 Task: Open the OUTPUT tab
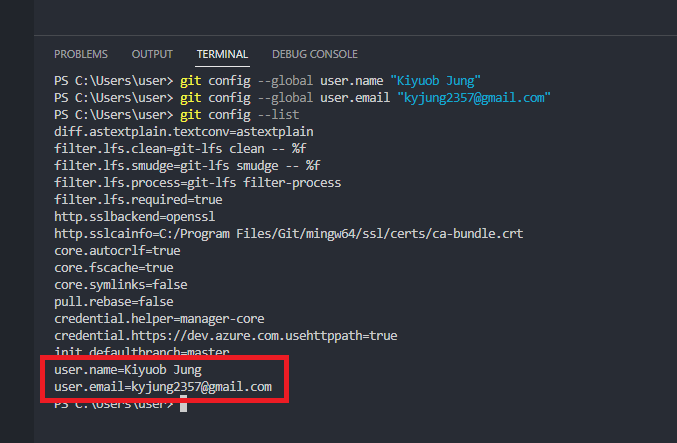(152, 54)
